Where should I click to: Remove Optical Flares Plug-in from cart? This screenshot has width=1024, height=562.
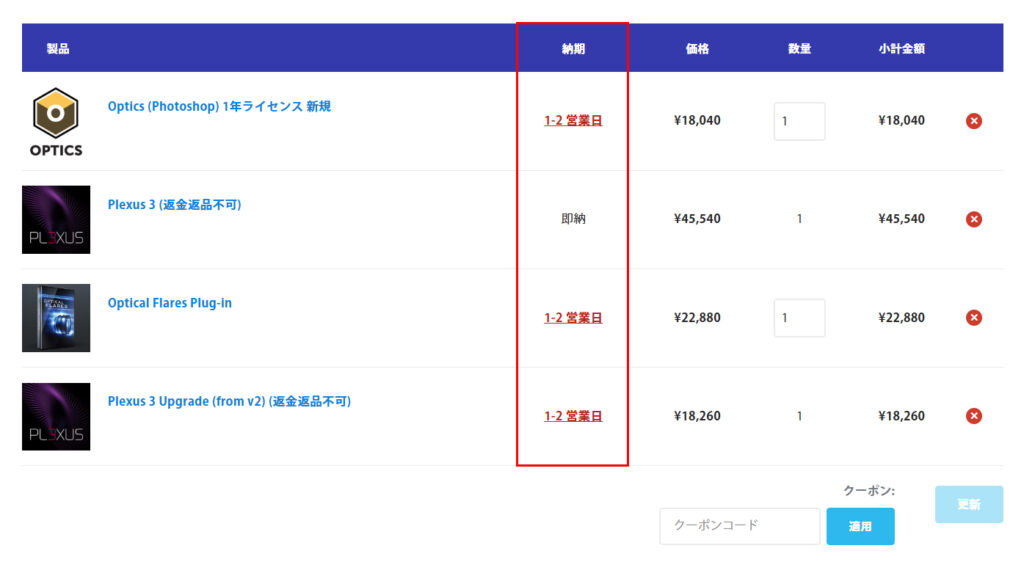pyautogui.click(x=974, y=318)
